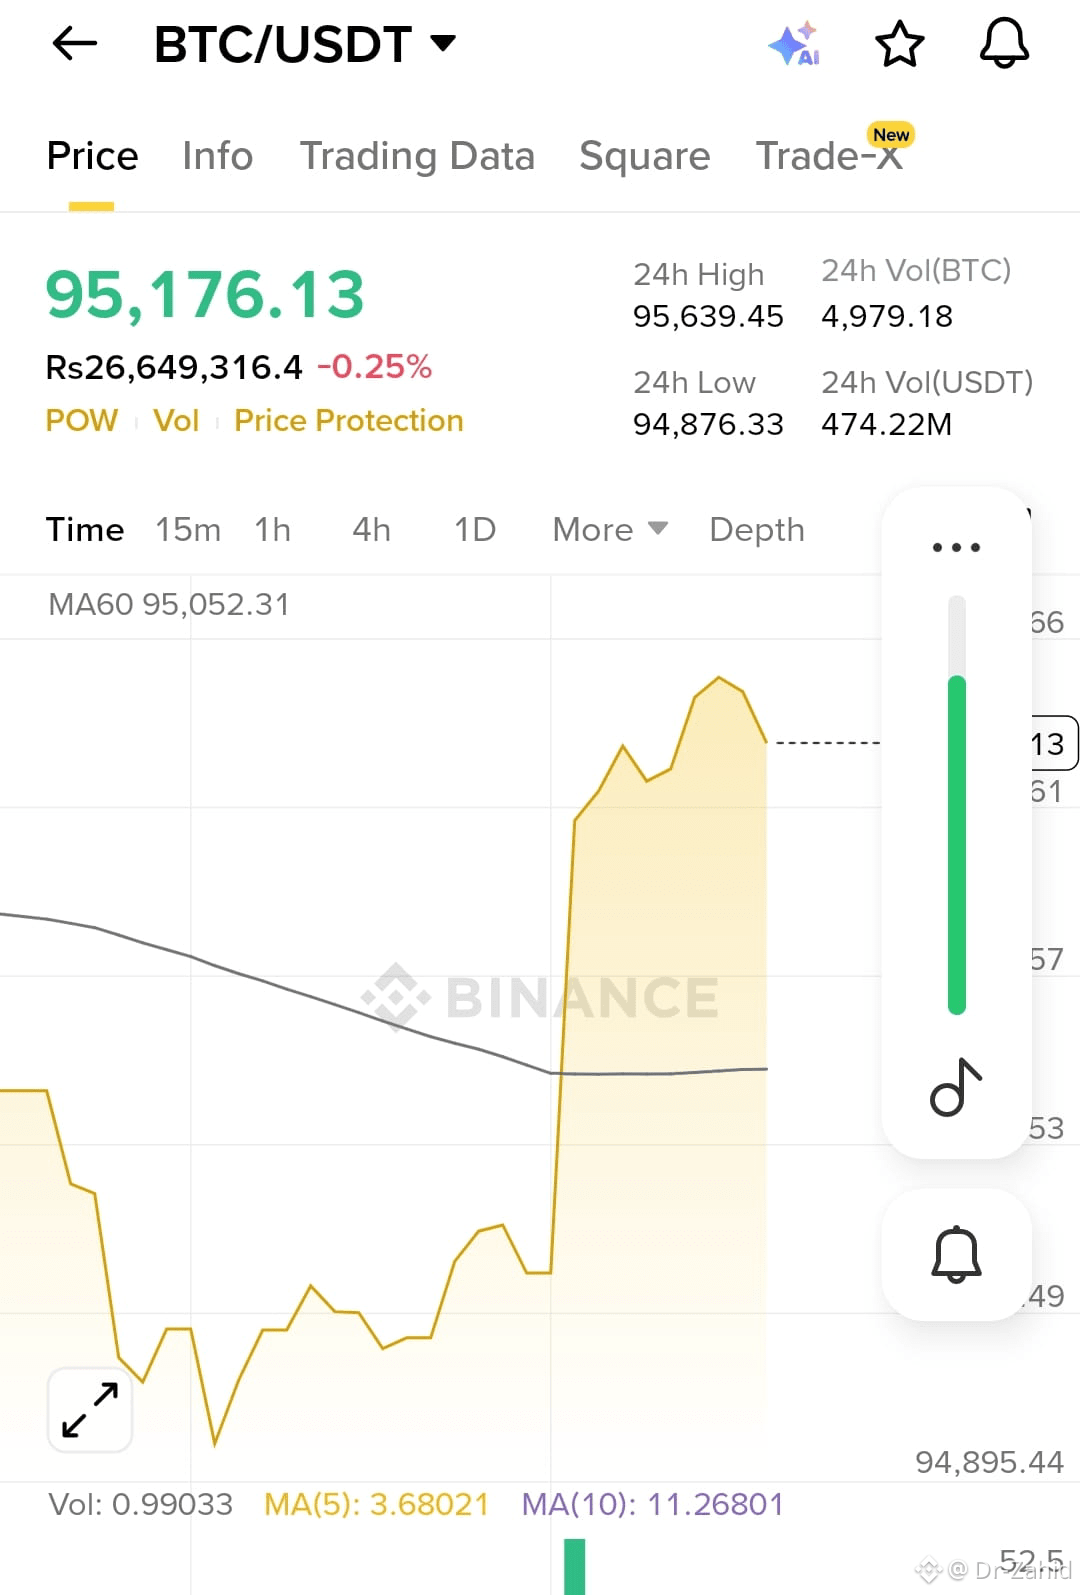Viewport: 1080px width, 1595px height.
Task: Tap the price line peak on chart
Action: 719,678
